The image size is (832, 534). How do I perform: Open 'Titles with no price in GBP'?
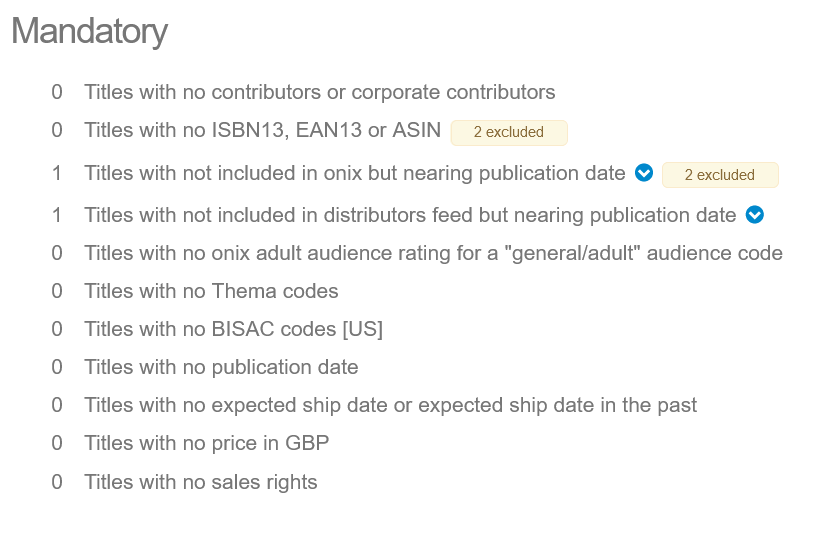pos(206,443)
